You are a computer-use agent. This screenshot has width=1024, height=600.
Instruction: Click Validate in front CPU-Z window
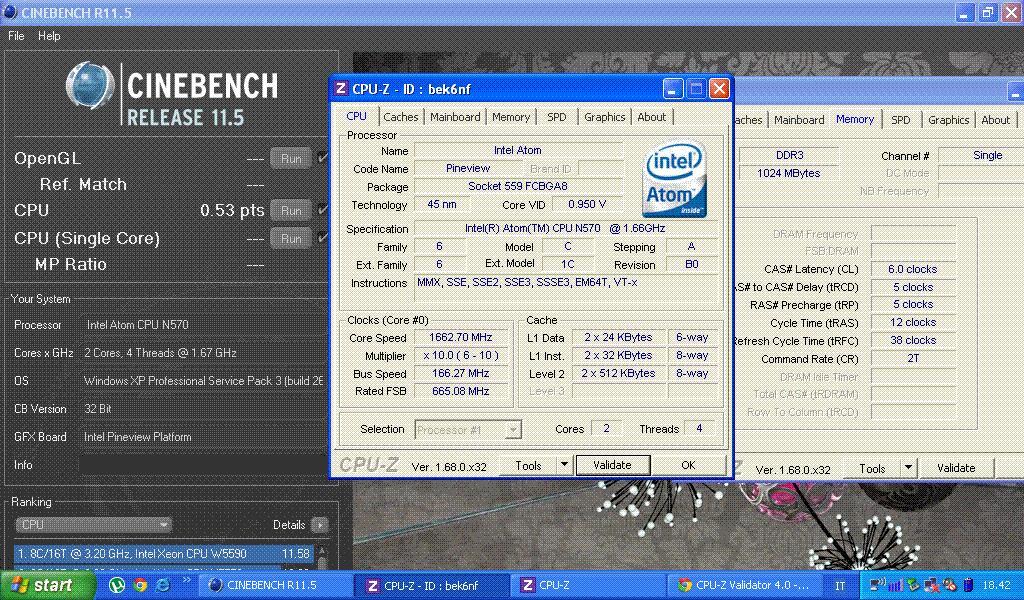[x=612, y=465]
